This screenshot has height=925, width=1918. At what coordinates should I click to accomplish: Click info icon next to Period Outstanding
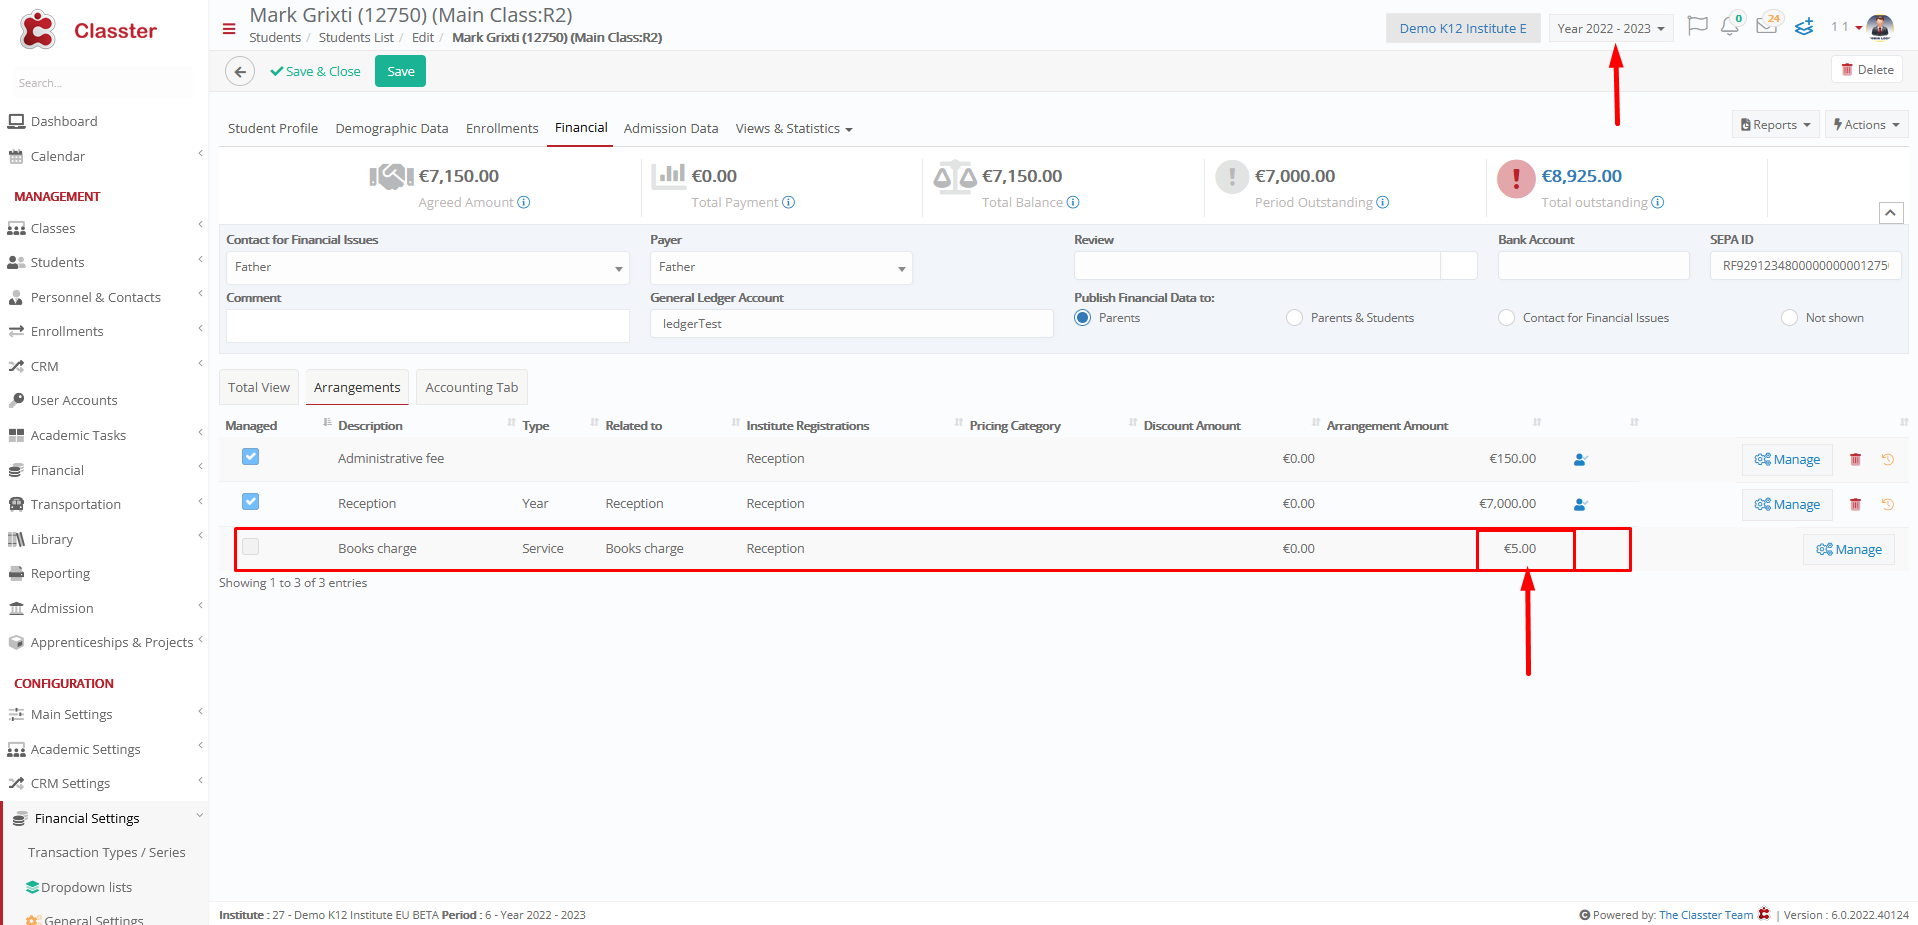point(1383,202)
